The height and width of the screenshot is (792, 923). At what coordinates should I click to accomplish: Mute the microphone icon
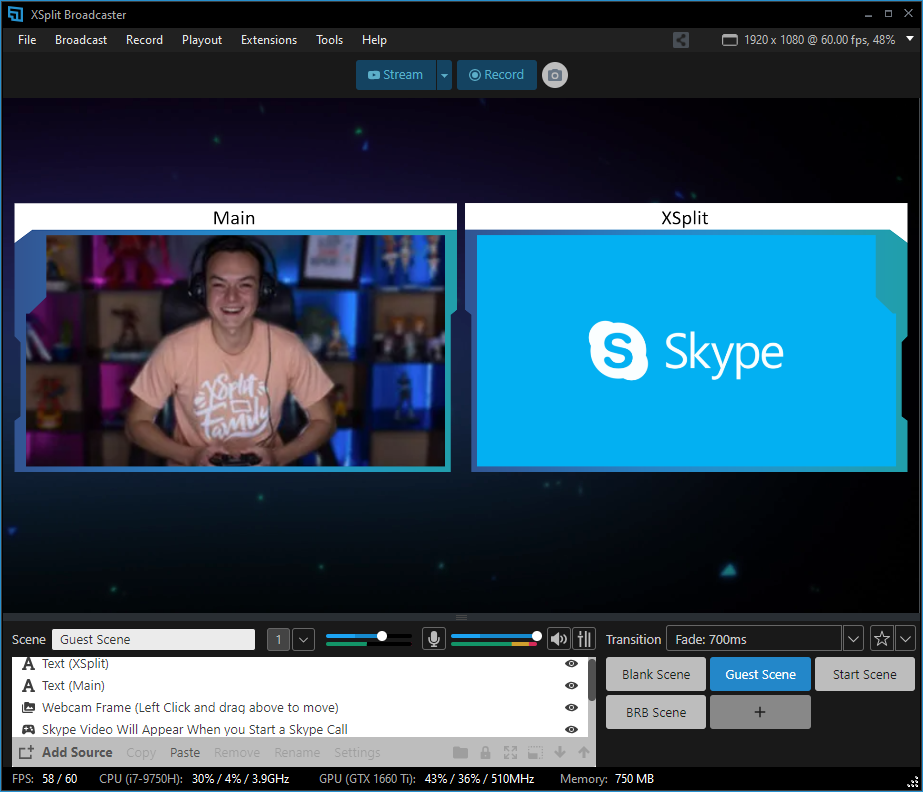[x=433, y=639]
